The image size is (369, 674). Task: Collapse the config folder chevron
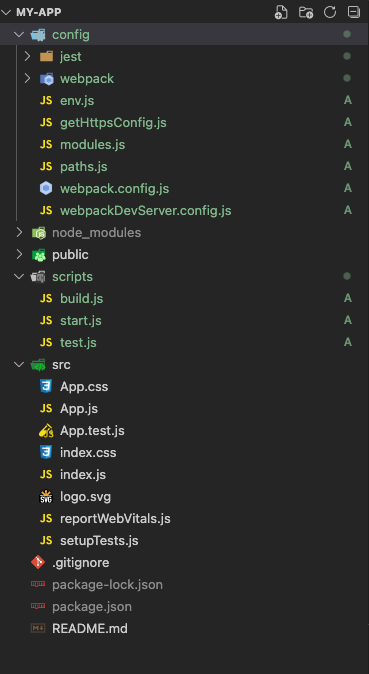[19, 34]
